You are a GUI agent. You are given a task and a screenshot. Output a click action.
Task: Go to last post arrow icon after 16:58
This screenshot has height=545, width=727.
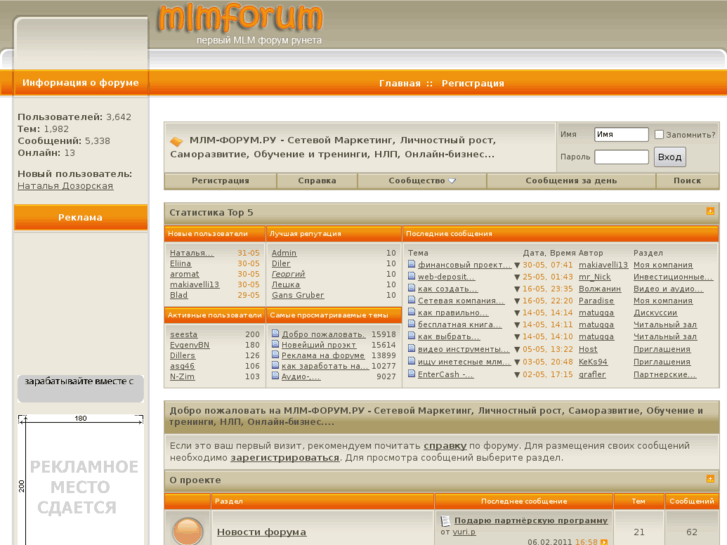click(604, 542)
